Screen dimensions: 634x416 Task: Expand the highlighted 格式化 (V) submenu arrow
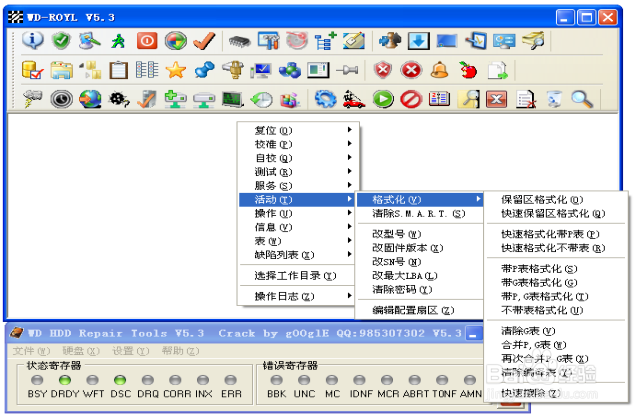point(478,199)
